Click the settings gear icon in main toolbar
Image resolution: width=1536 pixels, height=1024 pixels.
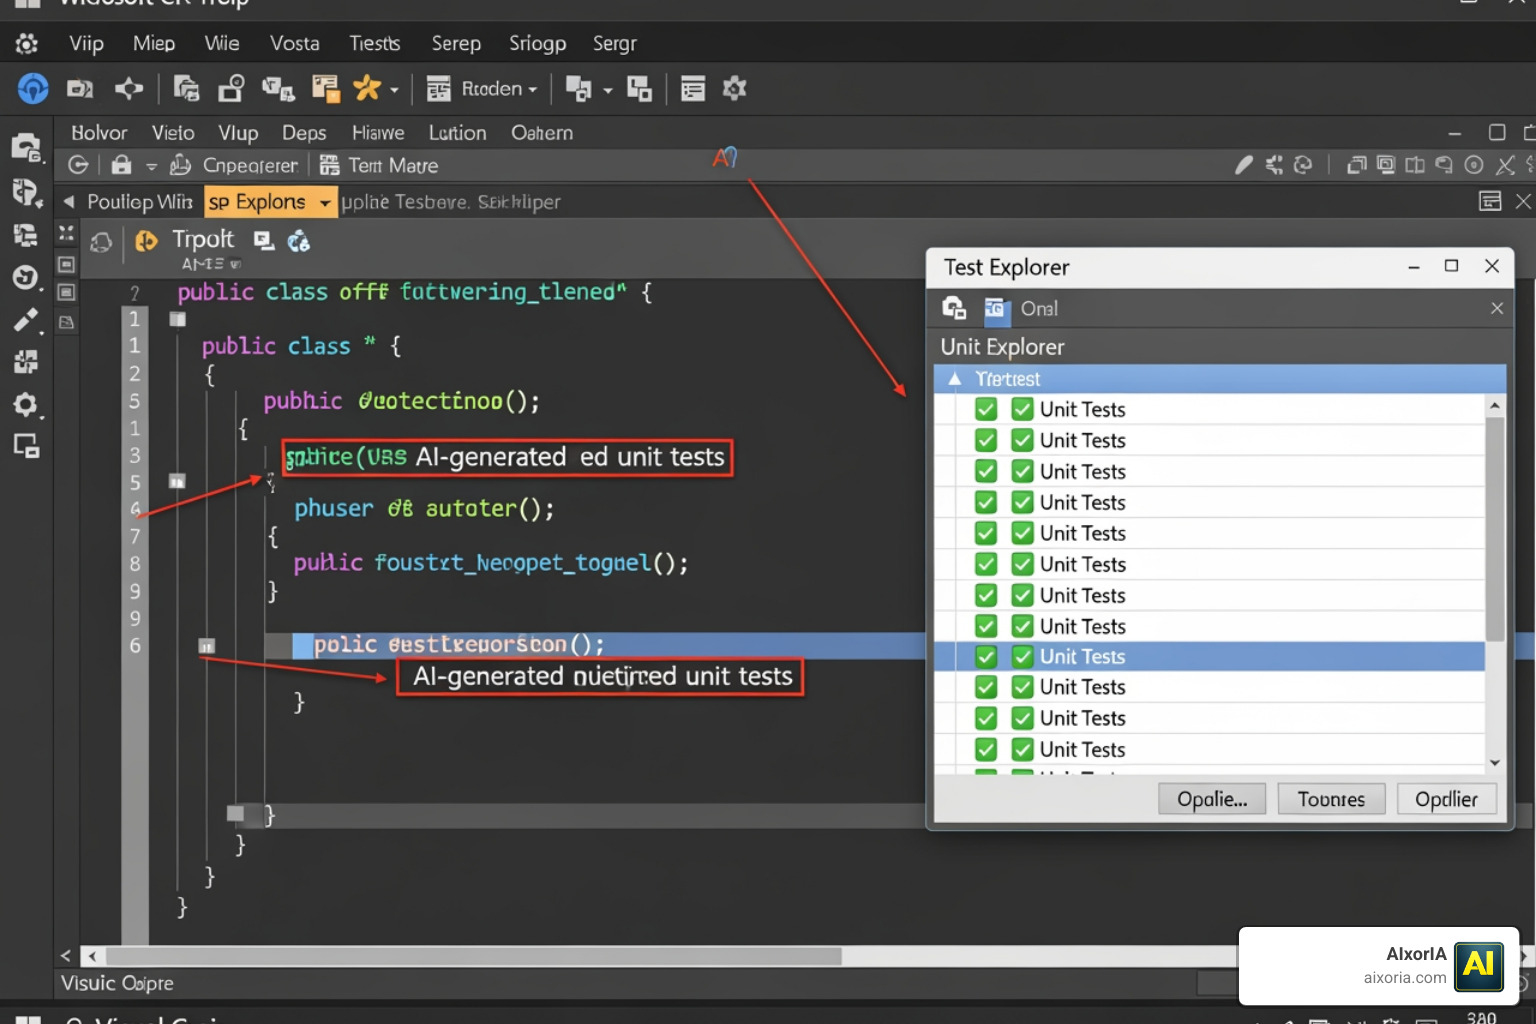tap(735, 88)
